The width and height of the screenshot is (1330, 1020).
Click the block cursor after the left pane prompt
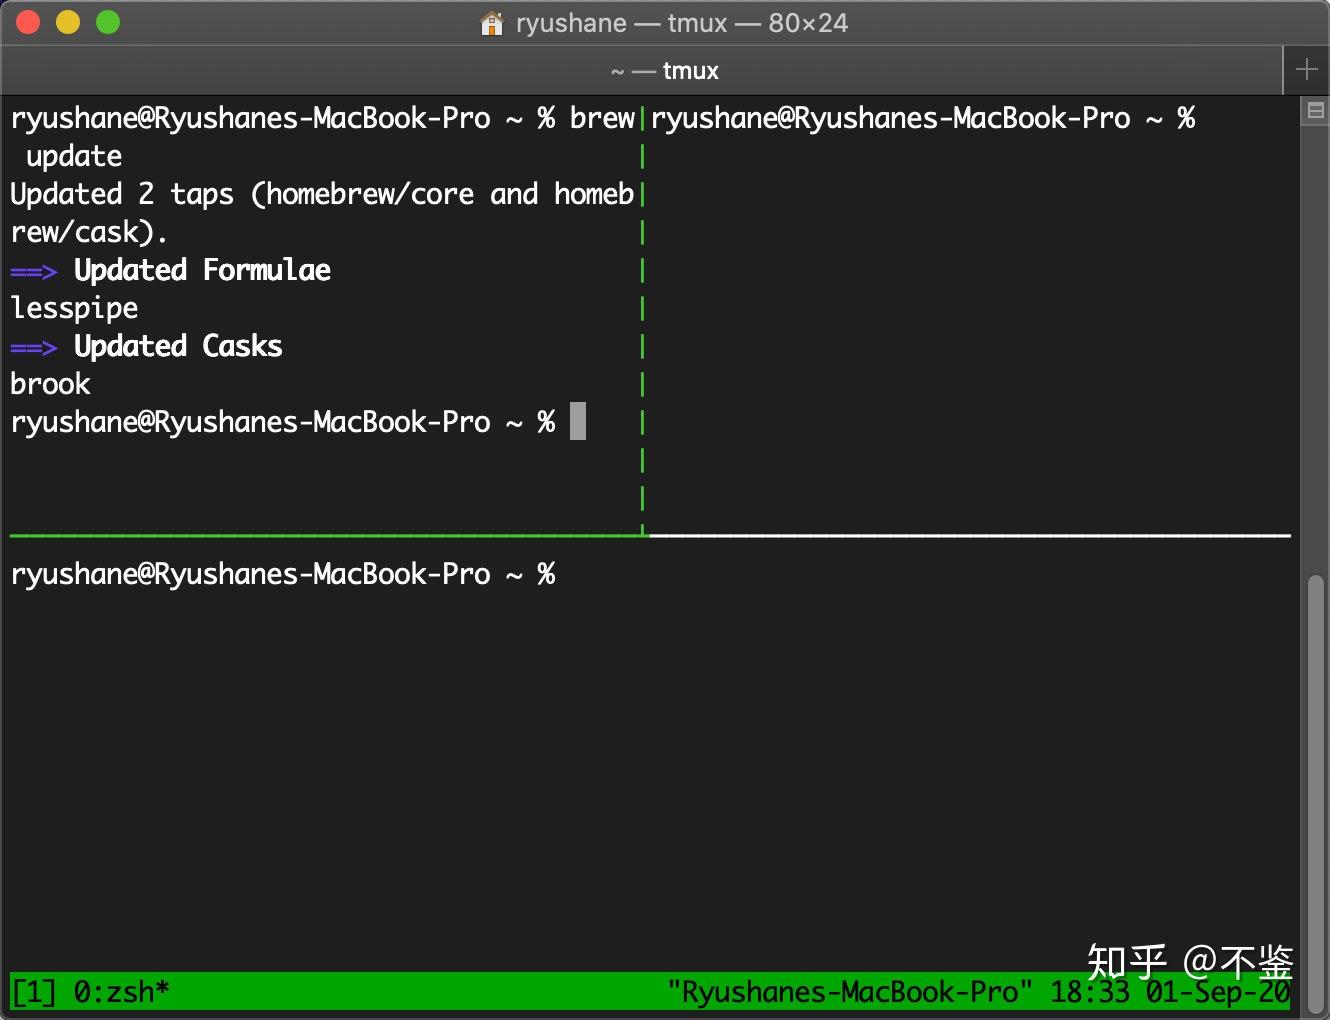(x=578, y=421)
